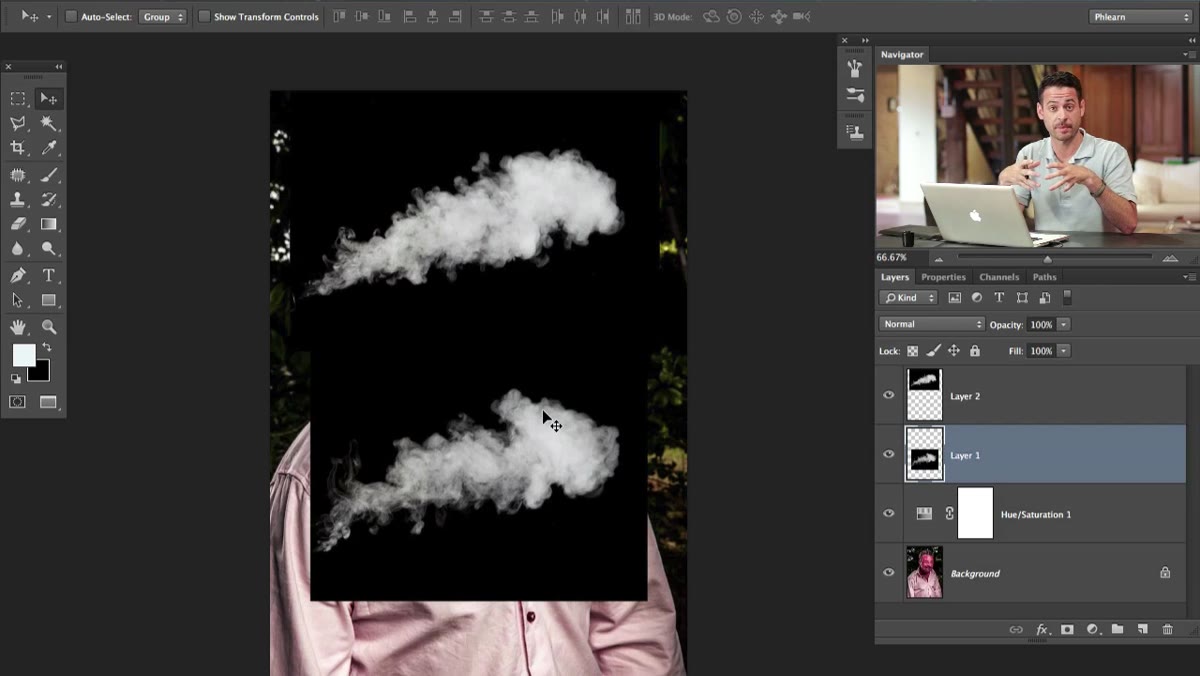Select the Crop tool
The height and width of the screenshot is (676, 1200).
pyautogui.click(x=18, y=148)
